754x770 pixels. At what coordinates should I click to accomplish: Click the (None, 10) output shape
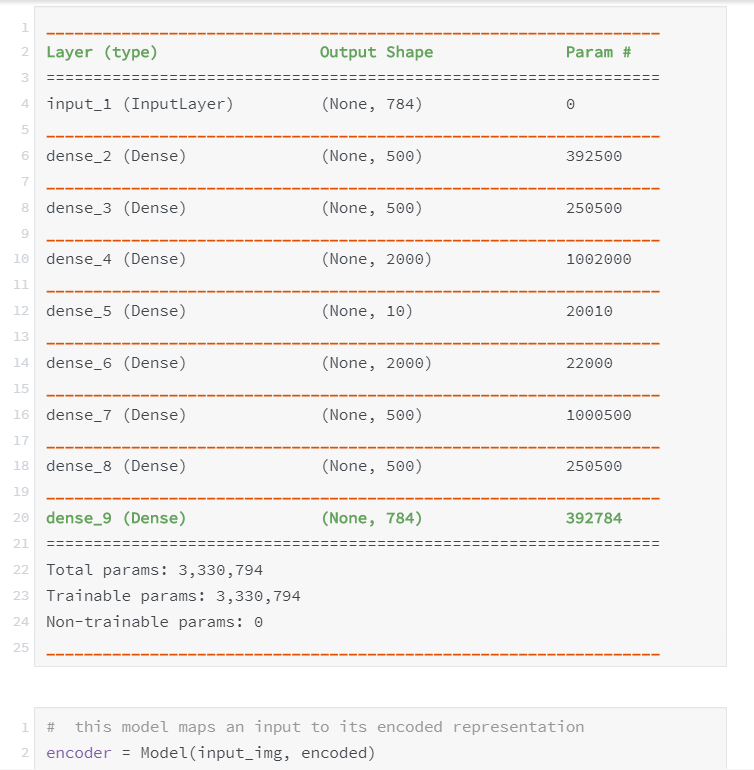[367, 311]
